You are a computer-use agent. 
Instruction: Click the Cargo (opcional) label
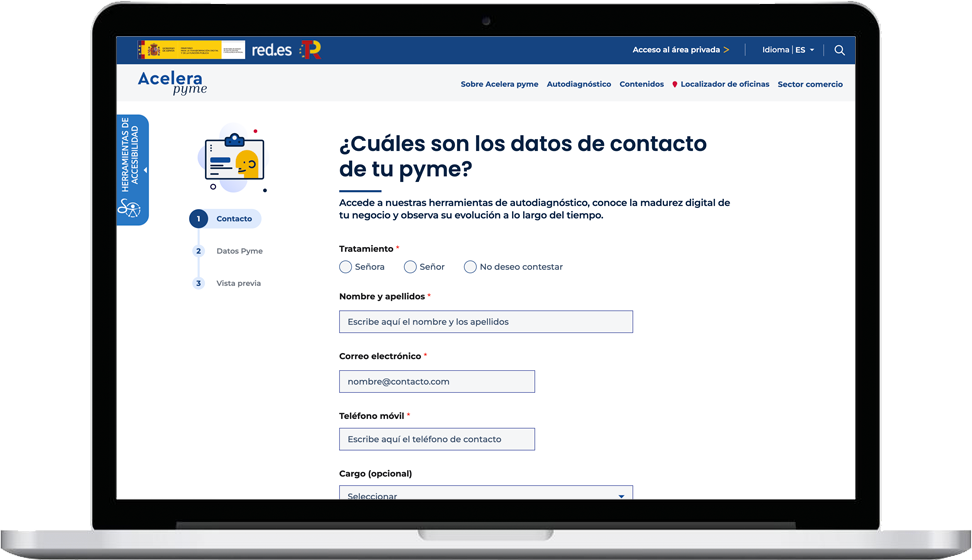pos(375,474)
